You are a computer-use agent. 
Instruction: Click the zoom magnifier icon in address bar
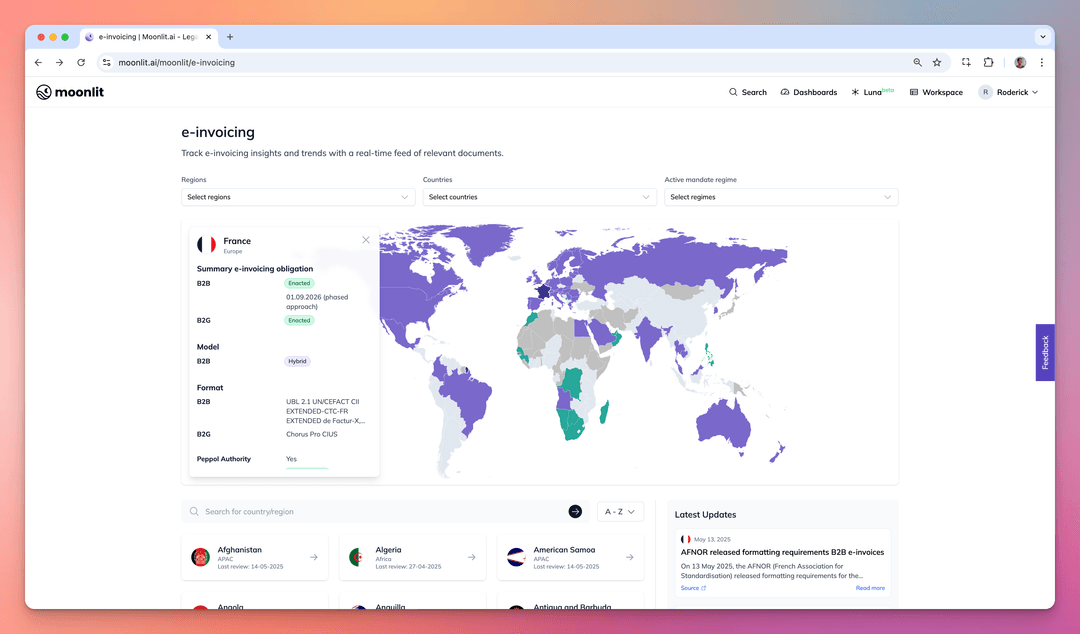[917, 62]
